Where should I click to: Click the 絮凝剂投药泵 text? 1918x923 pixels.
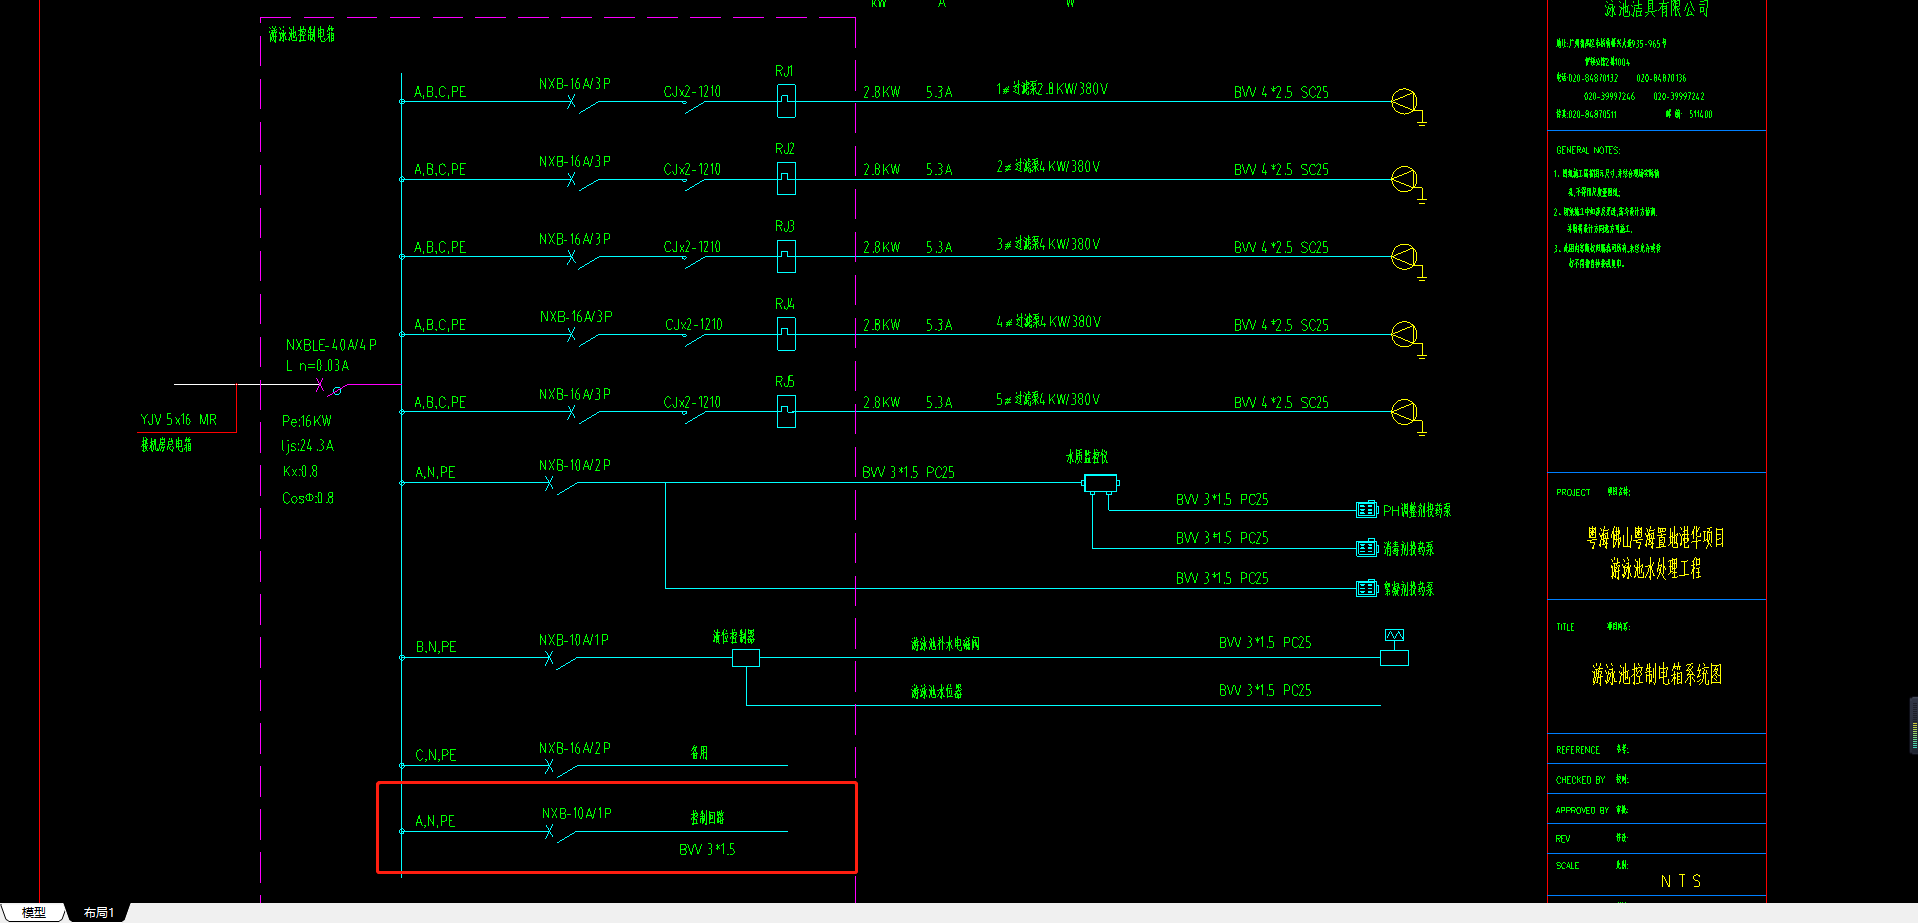tap(1409, 589)
